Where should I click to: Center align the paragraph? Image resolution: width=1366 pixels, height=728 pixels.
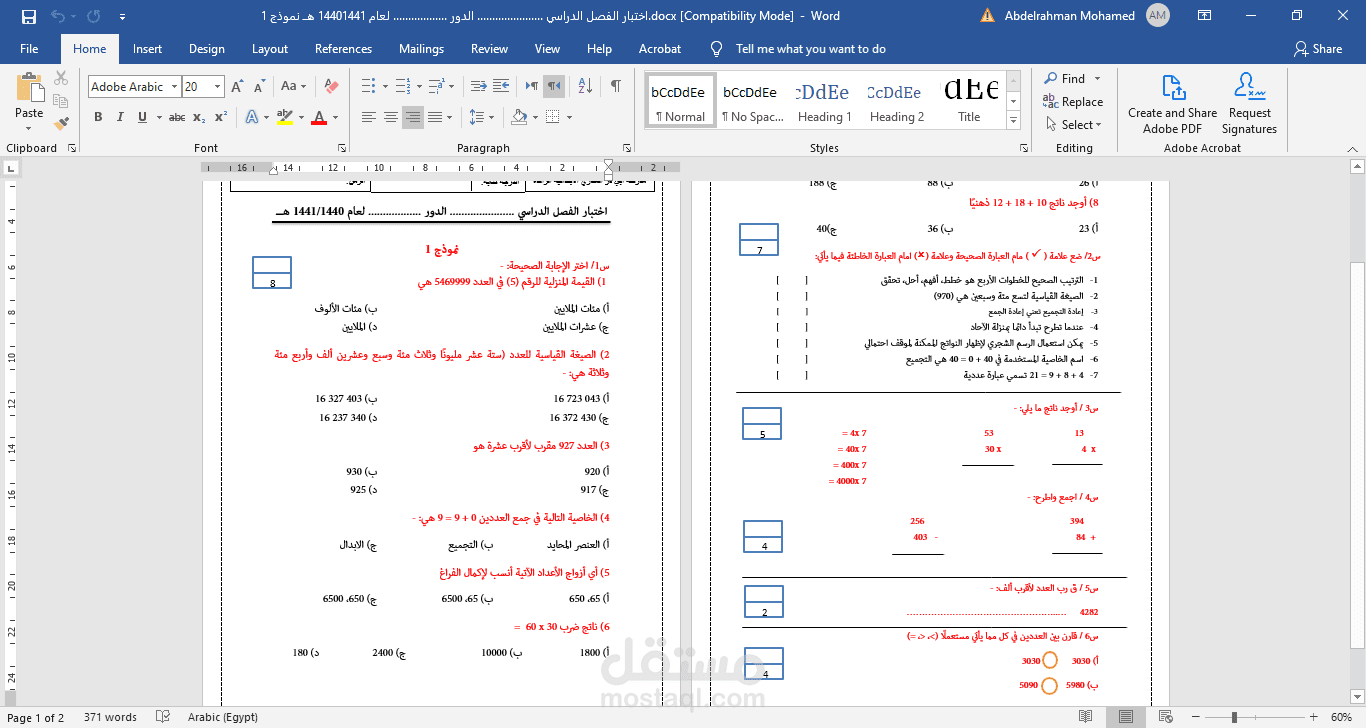pyautogui.click(x=391, y=117)
